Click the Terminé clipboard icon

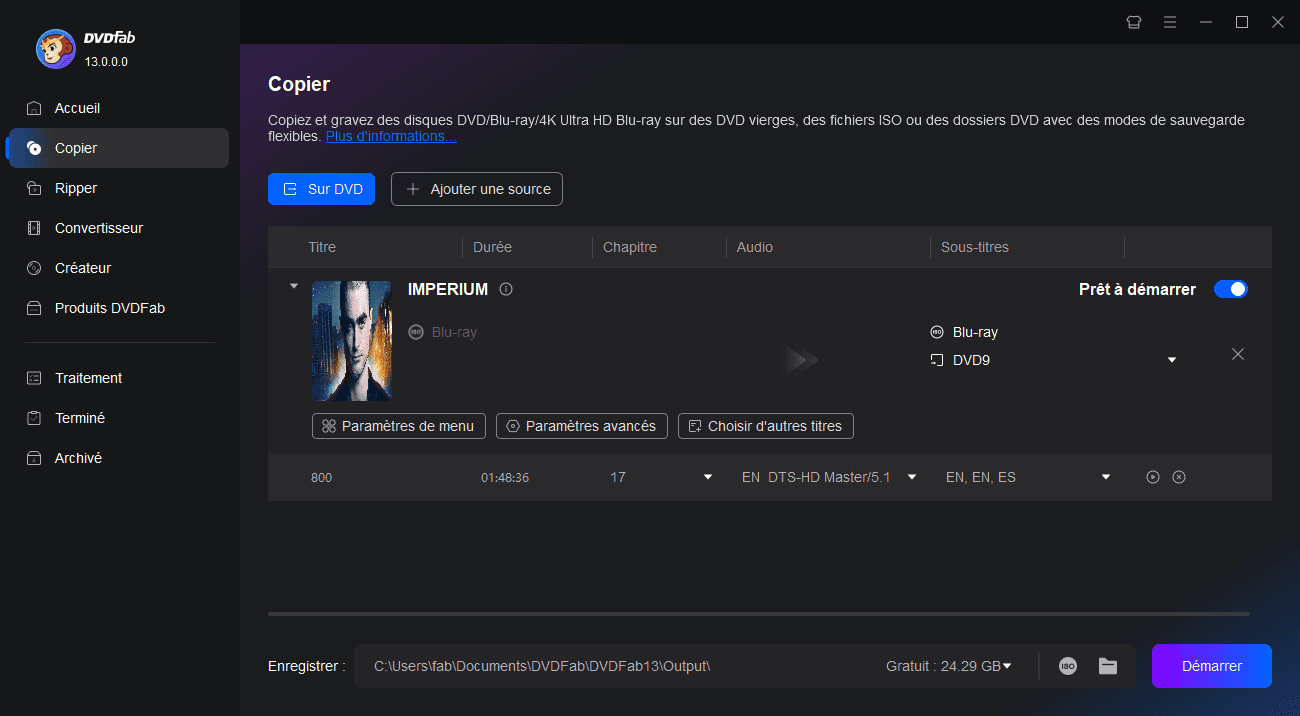tap(34, 418)
